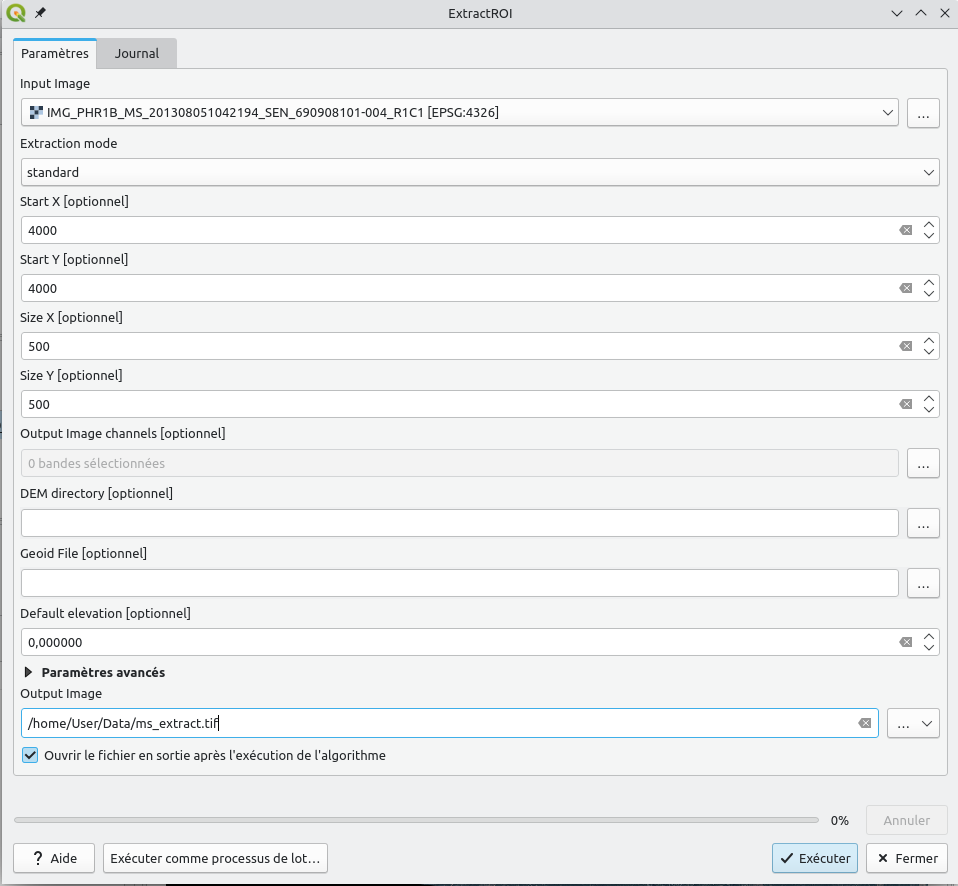This screenshot has height=886, width=958.
Task: Clear the Output Image path
Action: (863, 723)
